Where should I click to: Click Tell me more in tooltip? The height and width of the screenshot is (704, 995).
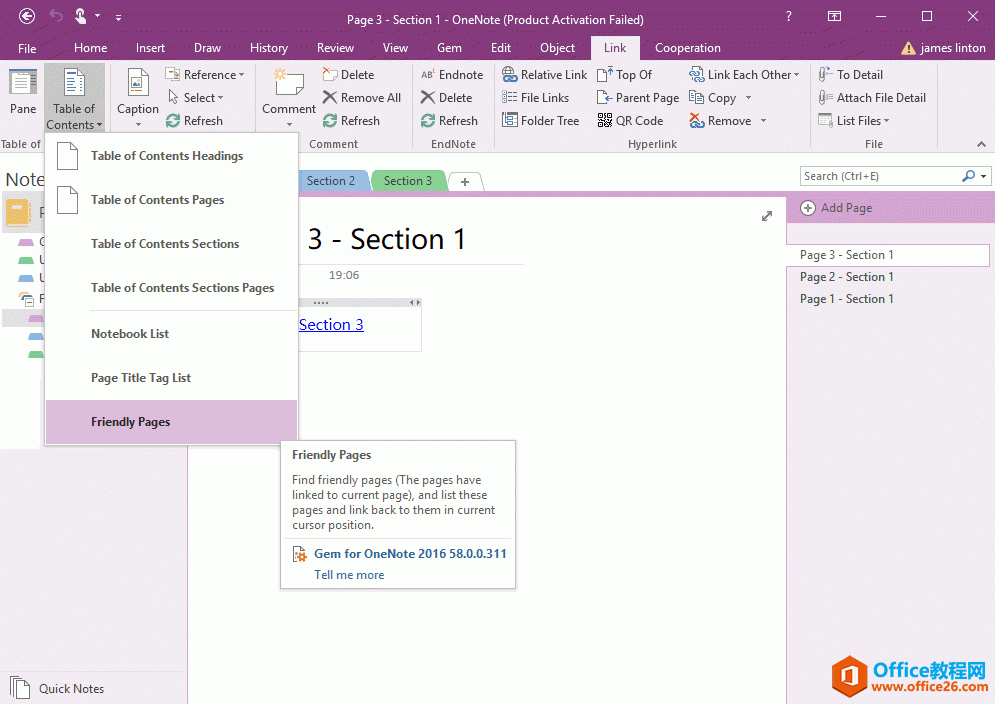349,575
